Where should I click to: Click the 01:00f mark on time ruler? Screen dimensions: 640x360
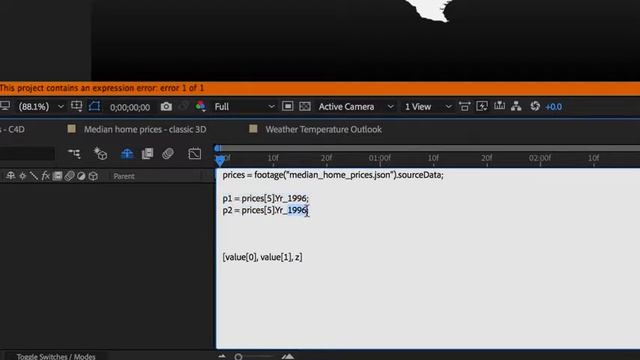point(380,158)
